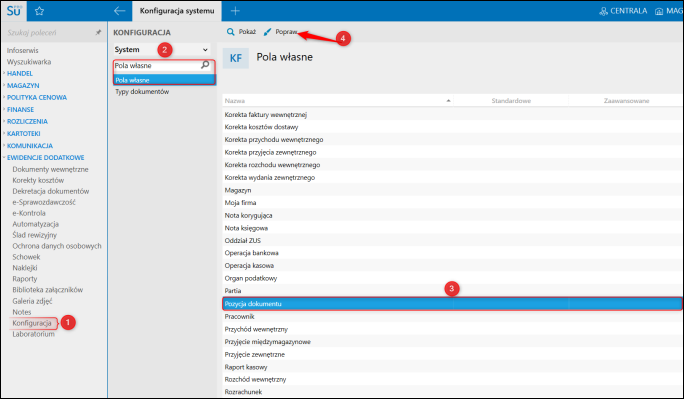Open Konfiguracja in left sidebar
Viewport: 684px width, 399px height.
(x=32, y=323)
